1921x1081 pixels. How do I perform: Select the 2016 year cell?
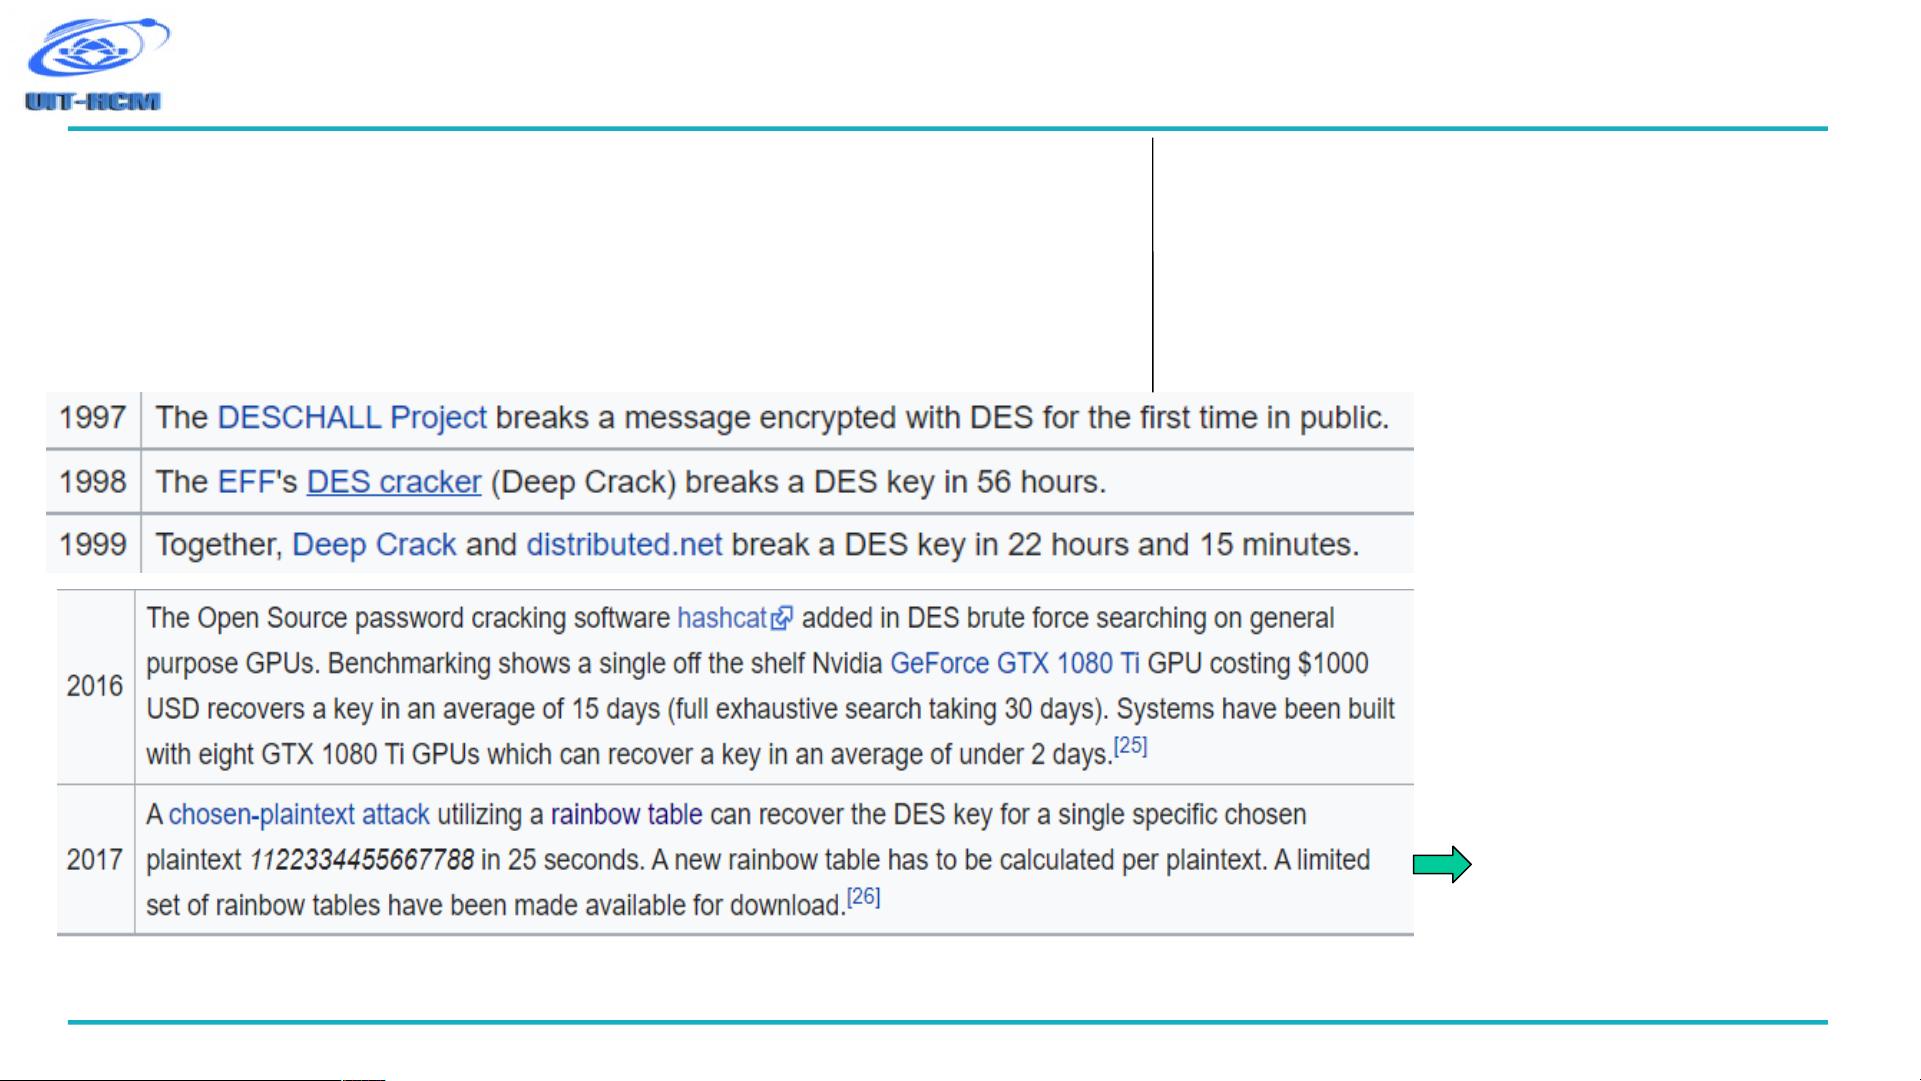click(x=95, y=686)
